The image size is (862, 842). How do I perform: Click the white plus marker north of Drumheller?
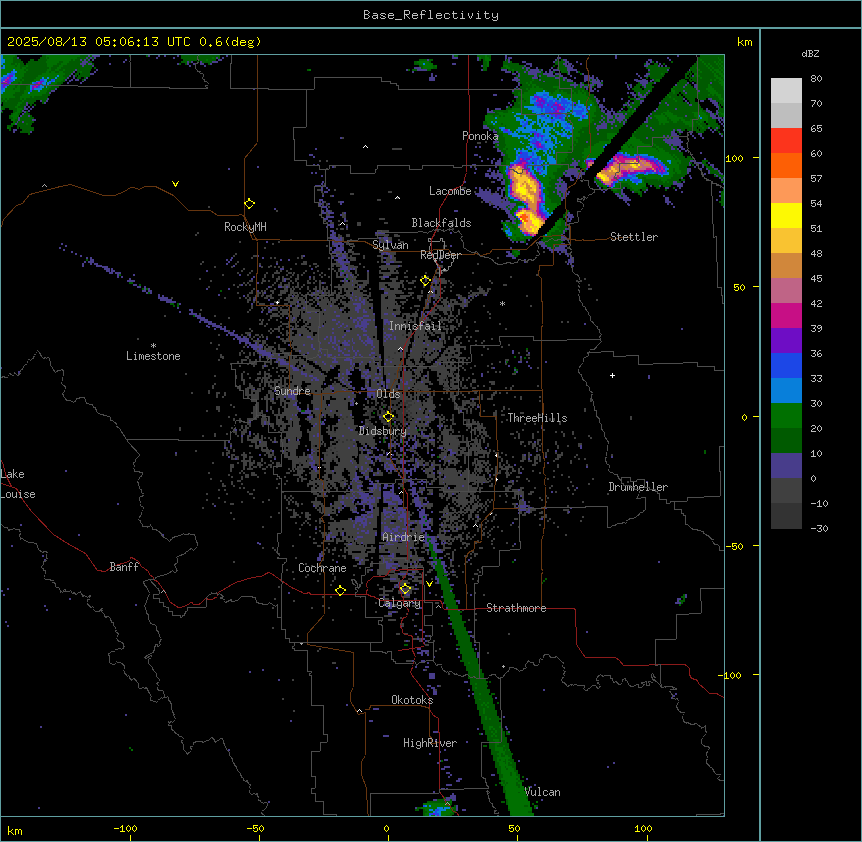tap(612, 375)
